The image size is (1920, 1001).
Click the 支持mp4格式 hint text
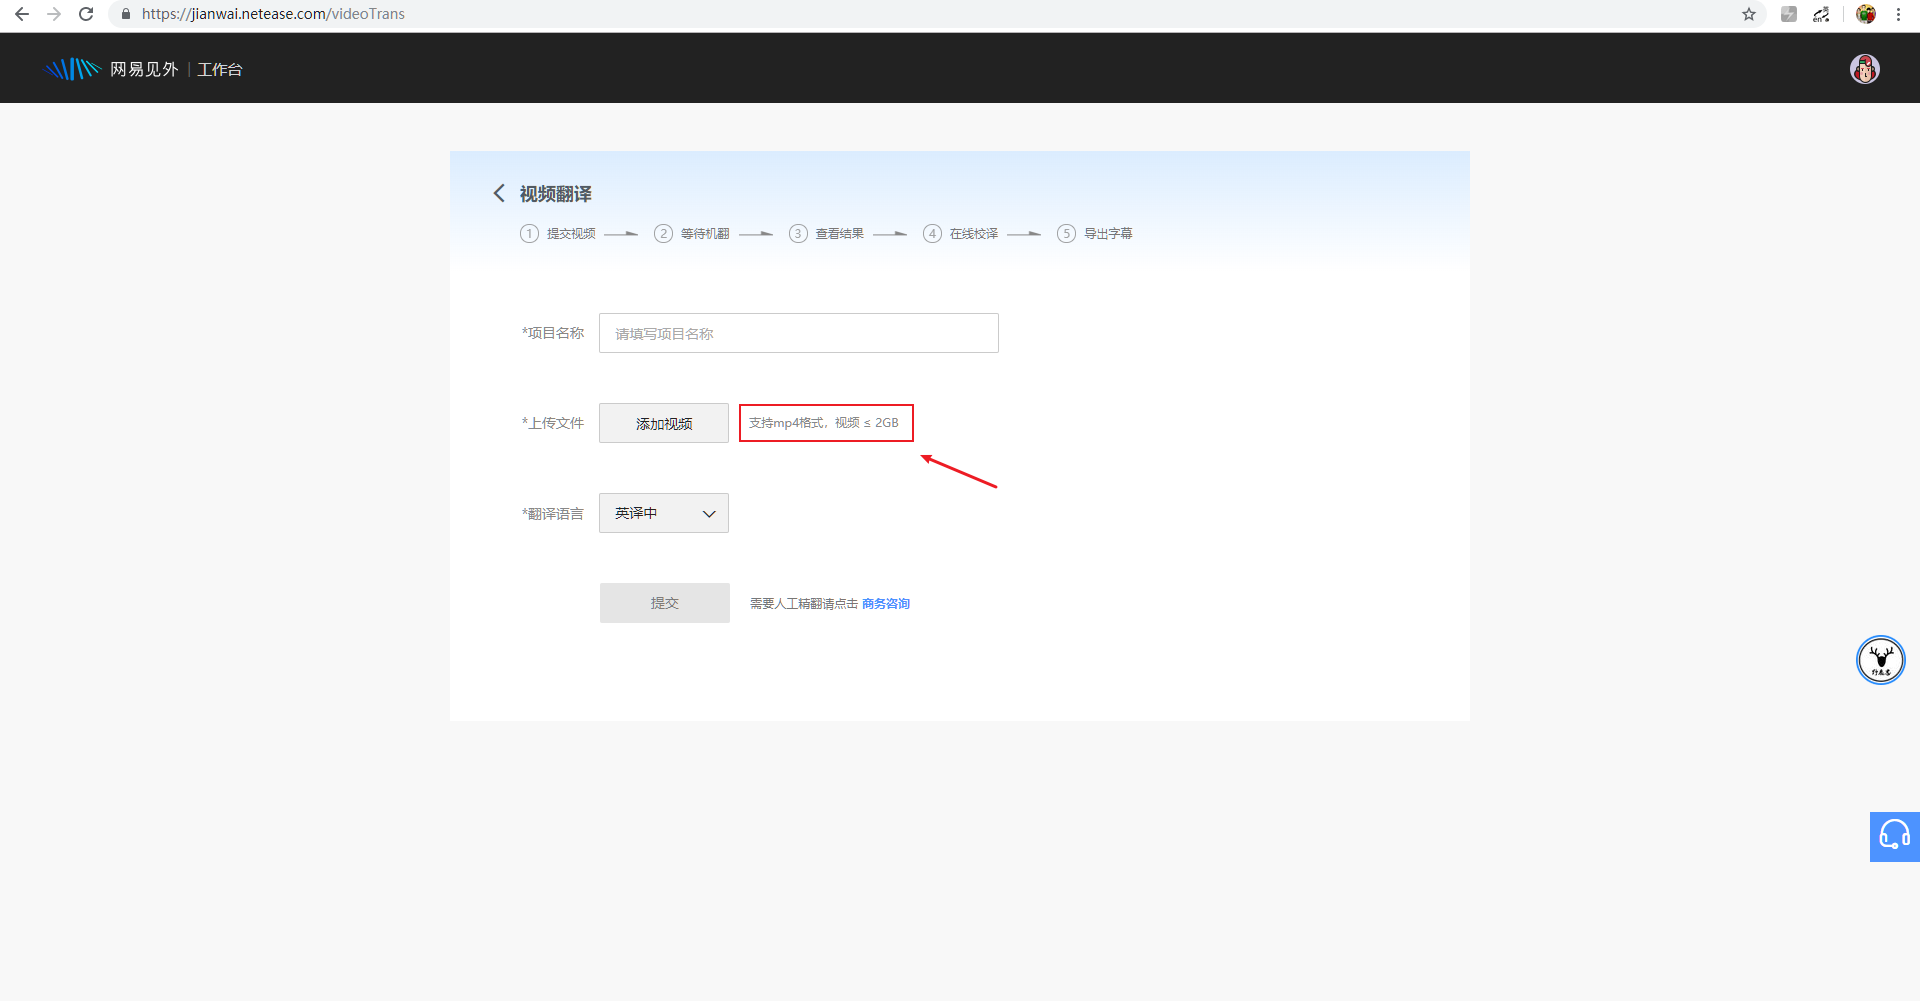pos(824,423)
